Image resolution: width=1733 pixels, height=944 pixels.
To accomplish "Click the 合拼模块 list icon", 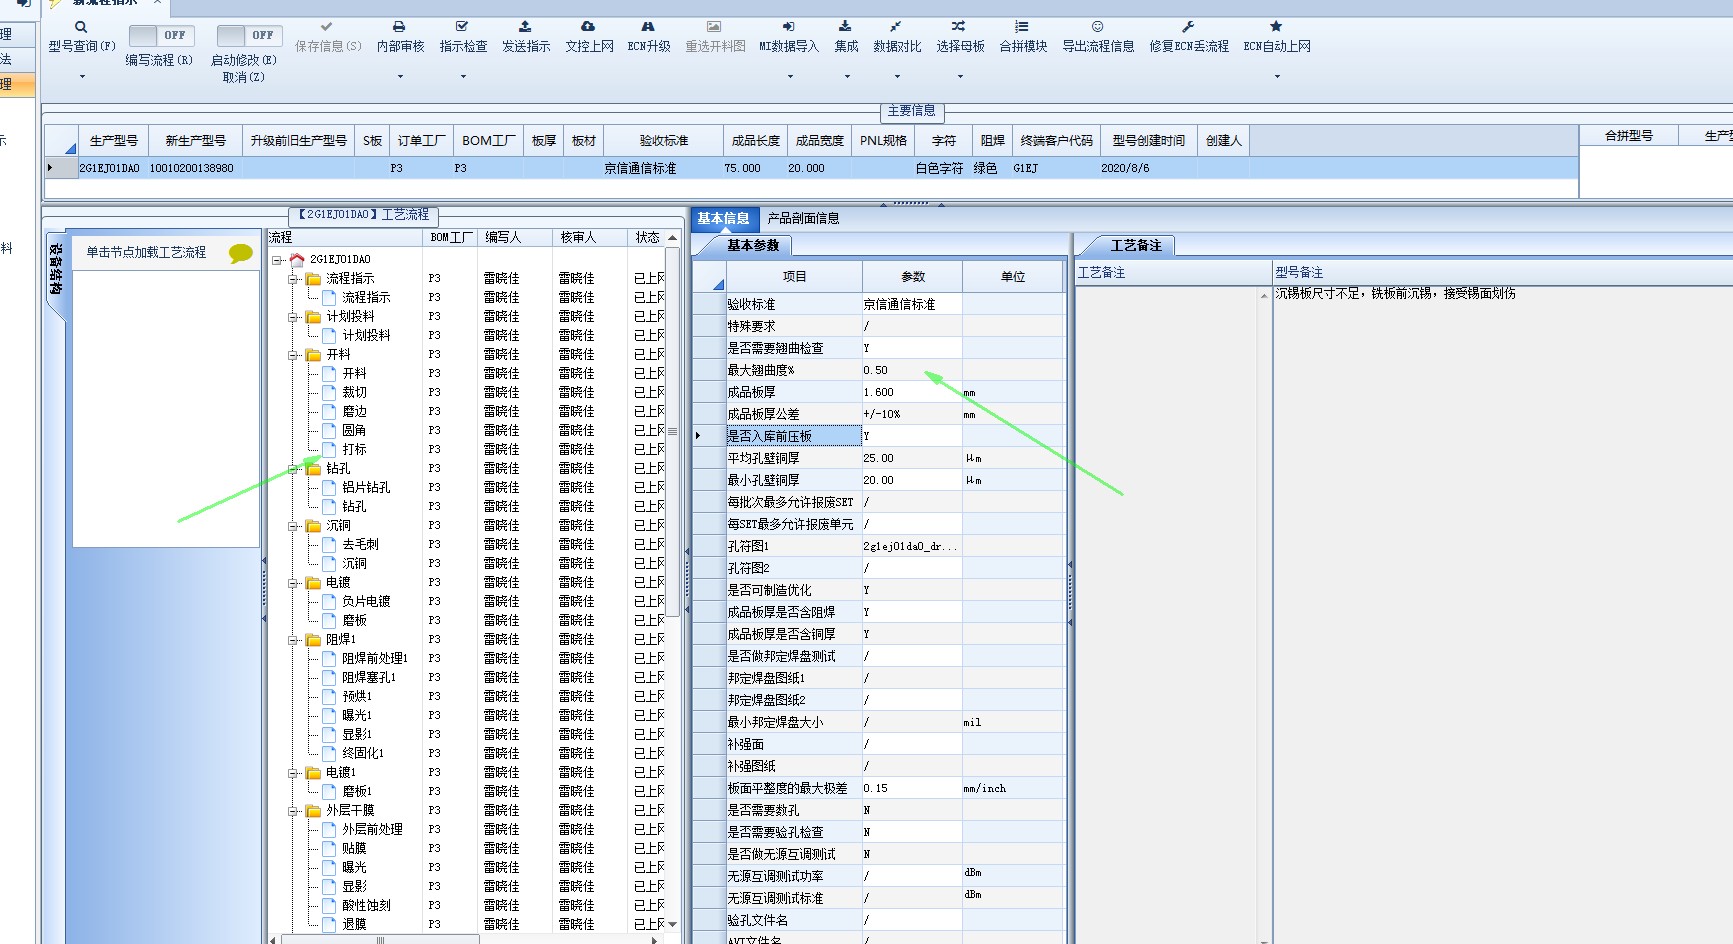I will tap(1021, 27).
